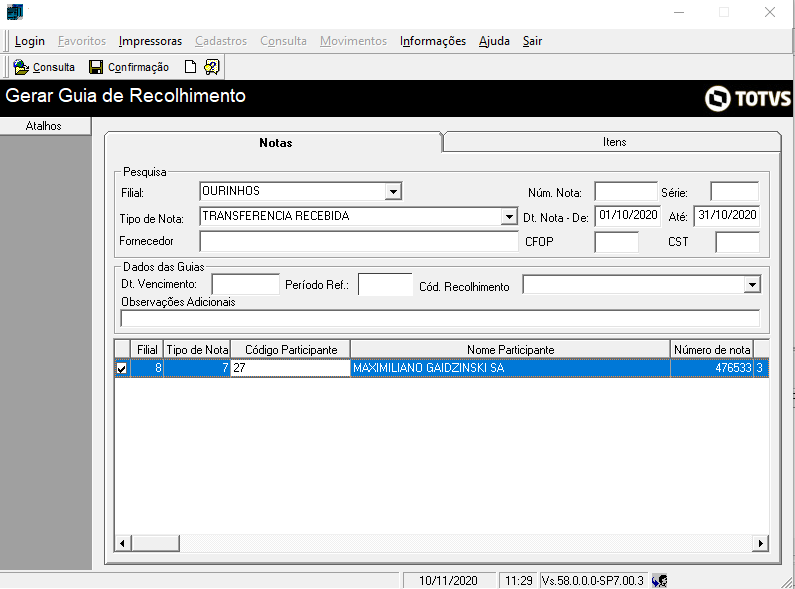Click the OURINHOS Filial combo box
The height and width of the screenshot is (589, 795).
click(x=300, y=191)
